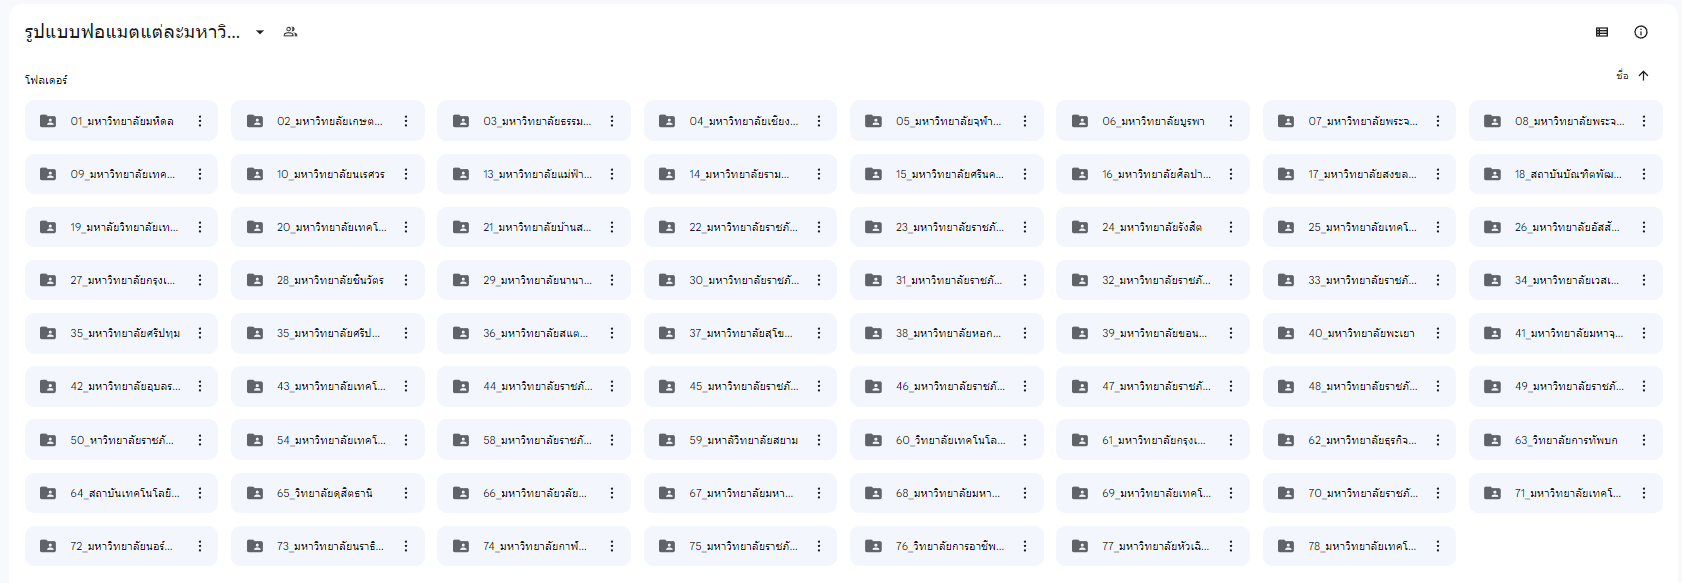
Task: Open more actions for folder 62
Action: point(1438,440)
